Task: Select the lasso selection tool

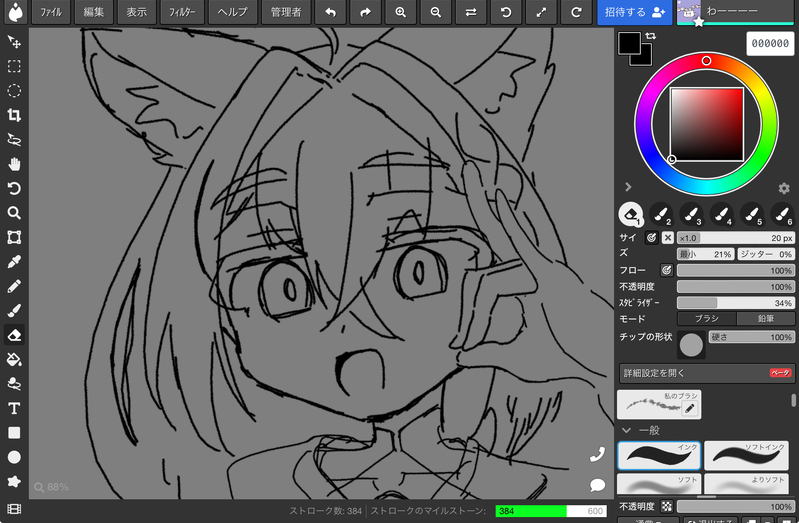Action: 14,140
